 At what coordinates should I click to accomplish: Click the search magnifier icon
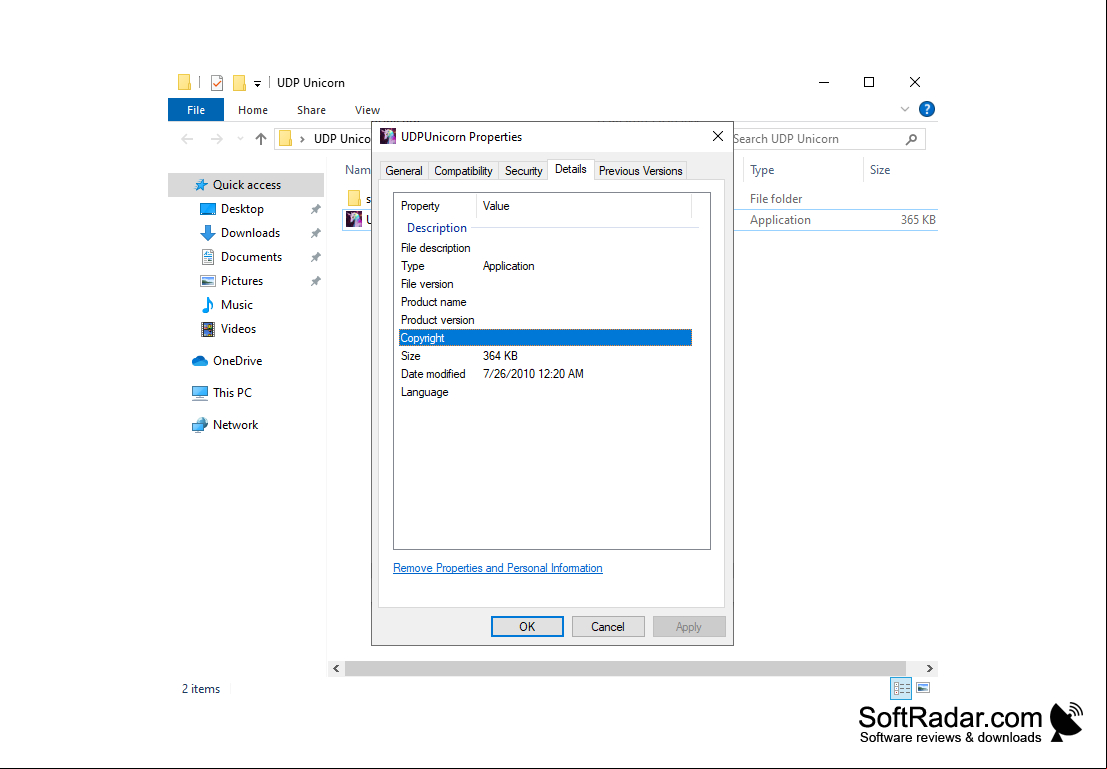click(x=911, y=139)
